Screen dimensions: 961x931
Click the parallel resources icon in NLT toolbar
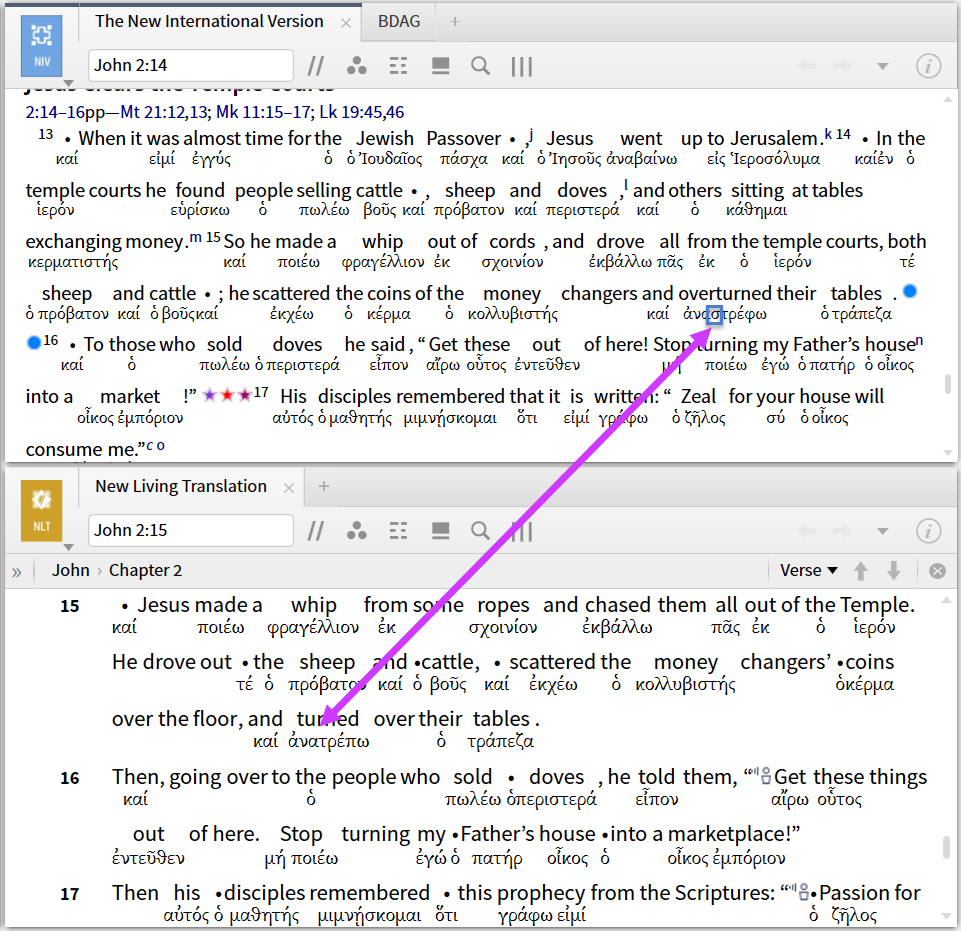point(316,531)
